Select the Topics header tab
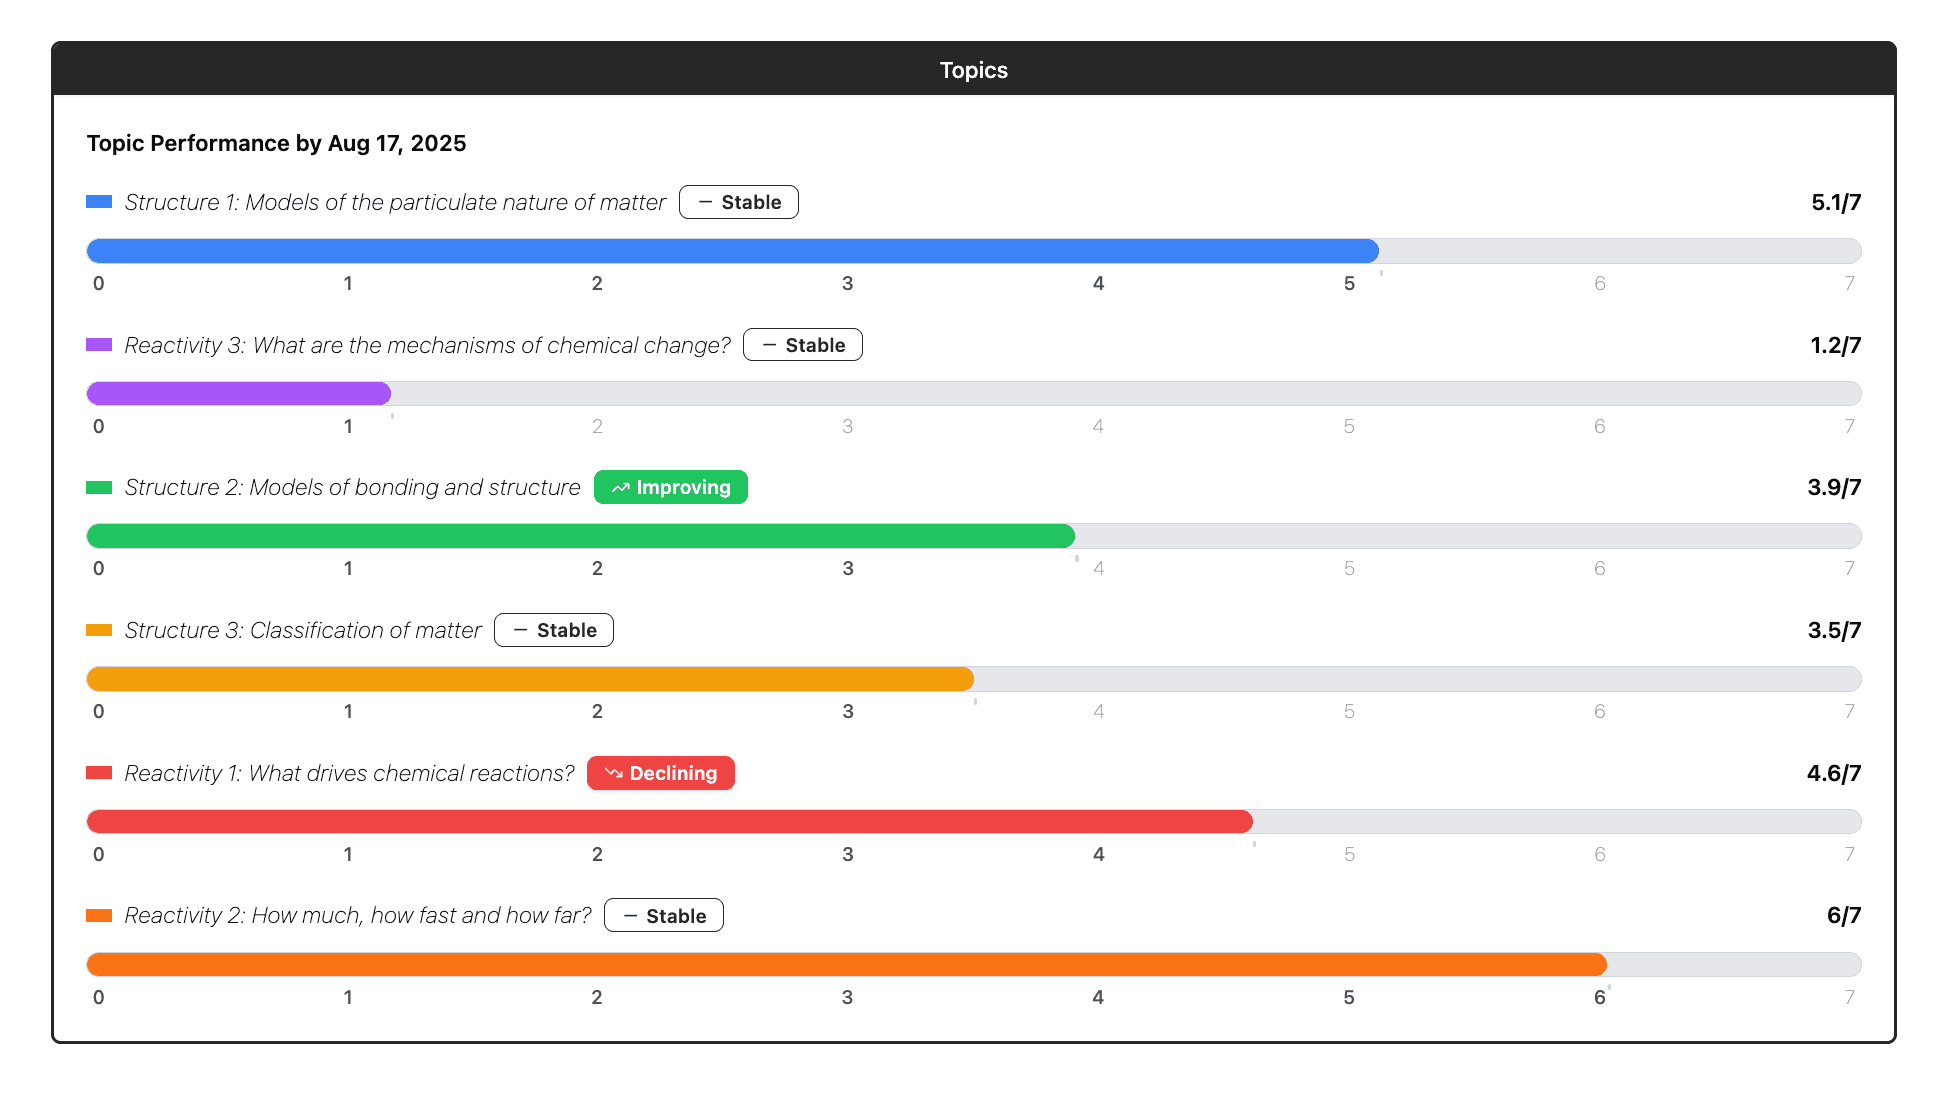The height and width of the screenshot is (1096, 1954). 973,69
